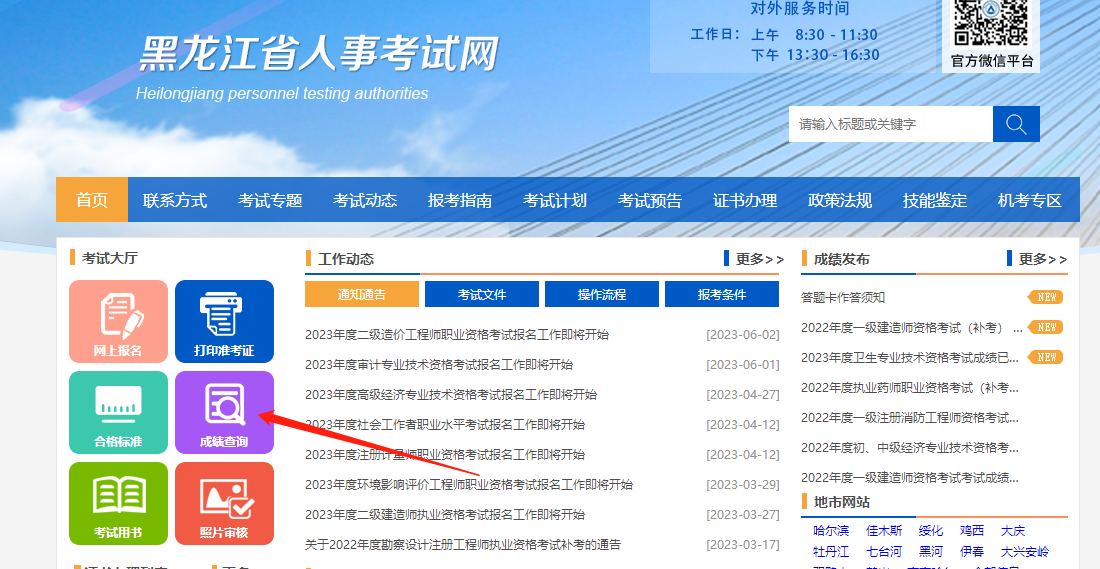Click the 考试用书 book icon tile
The width and height of the screenshot is (1100, 569).
point(118,503)
